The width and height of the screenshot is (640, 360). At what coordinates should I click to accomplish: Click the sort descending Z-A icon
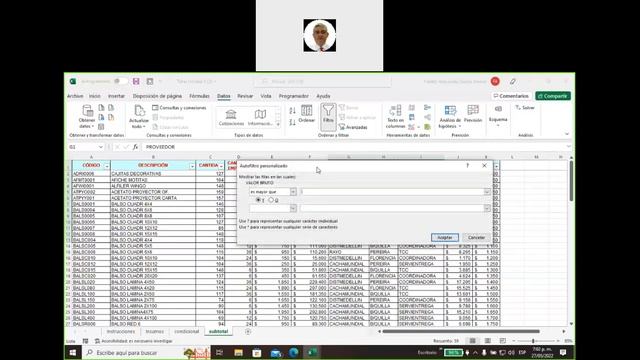click(292, 122)
